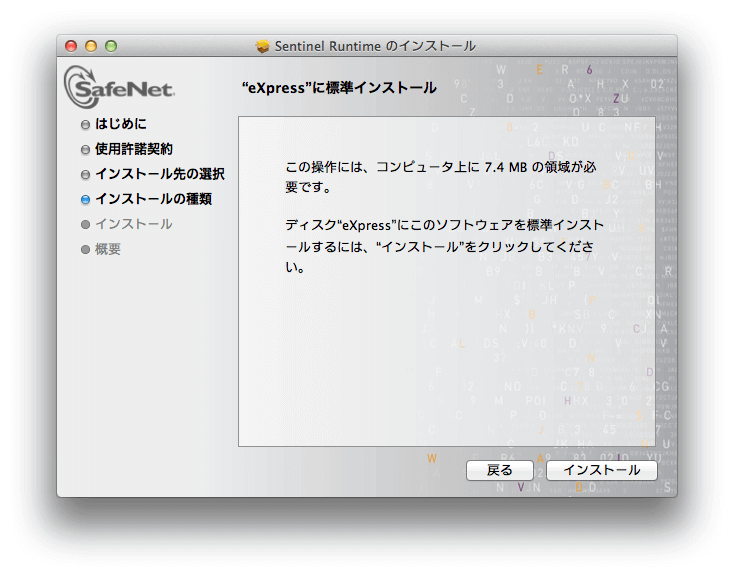Zoom the window with green button

(x=111, y=46)
